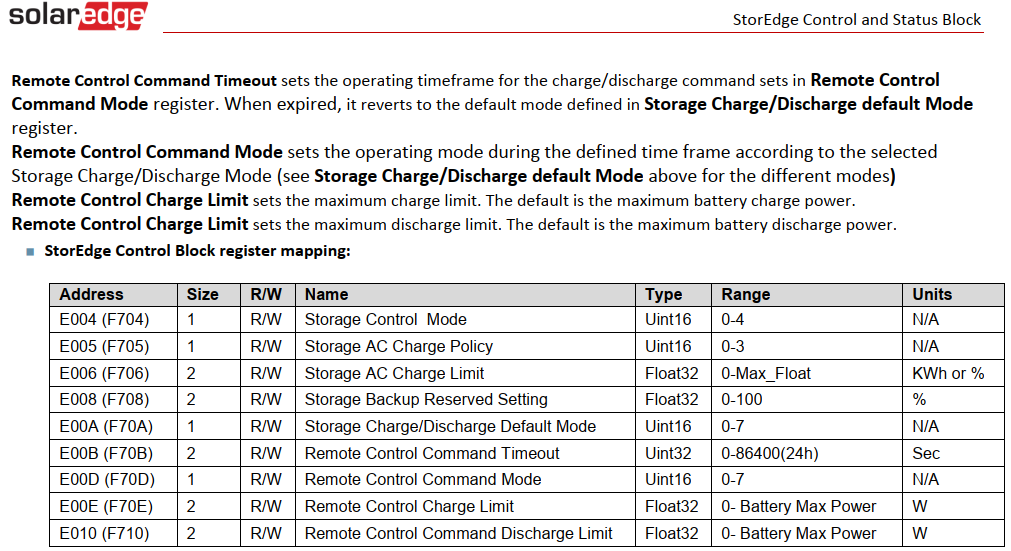Select the KWh or % units cell
The image size is (1011, 551).
coord(948,373)
